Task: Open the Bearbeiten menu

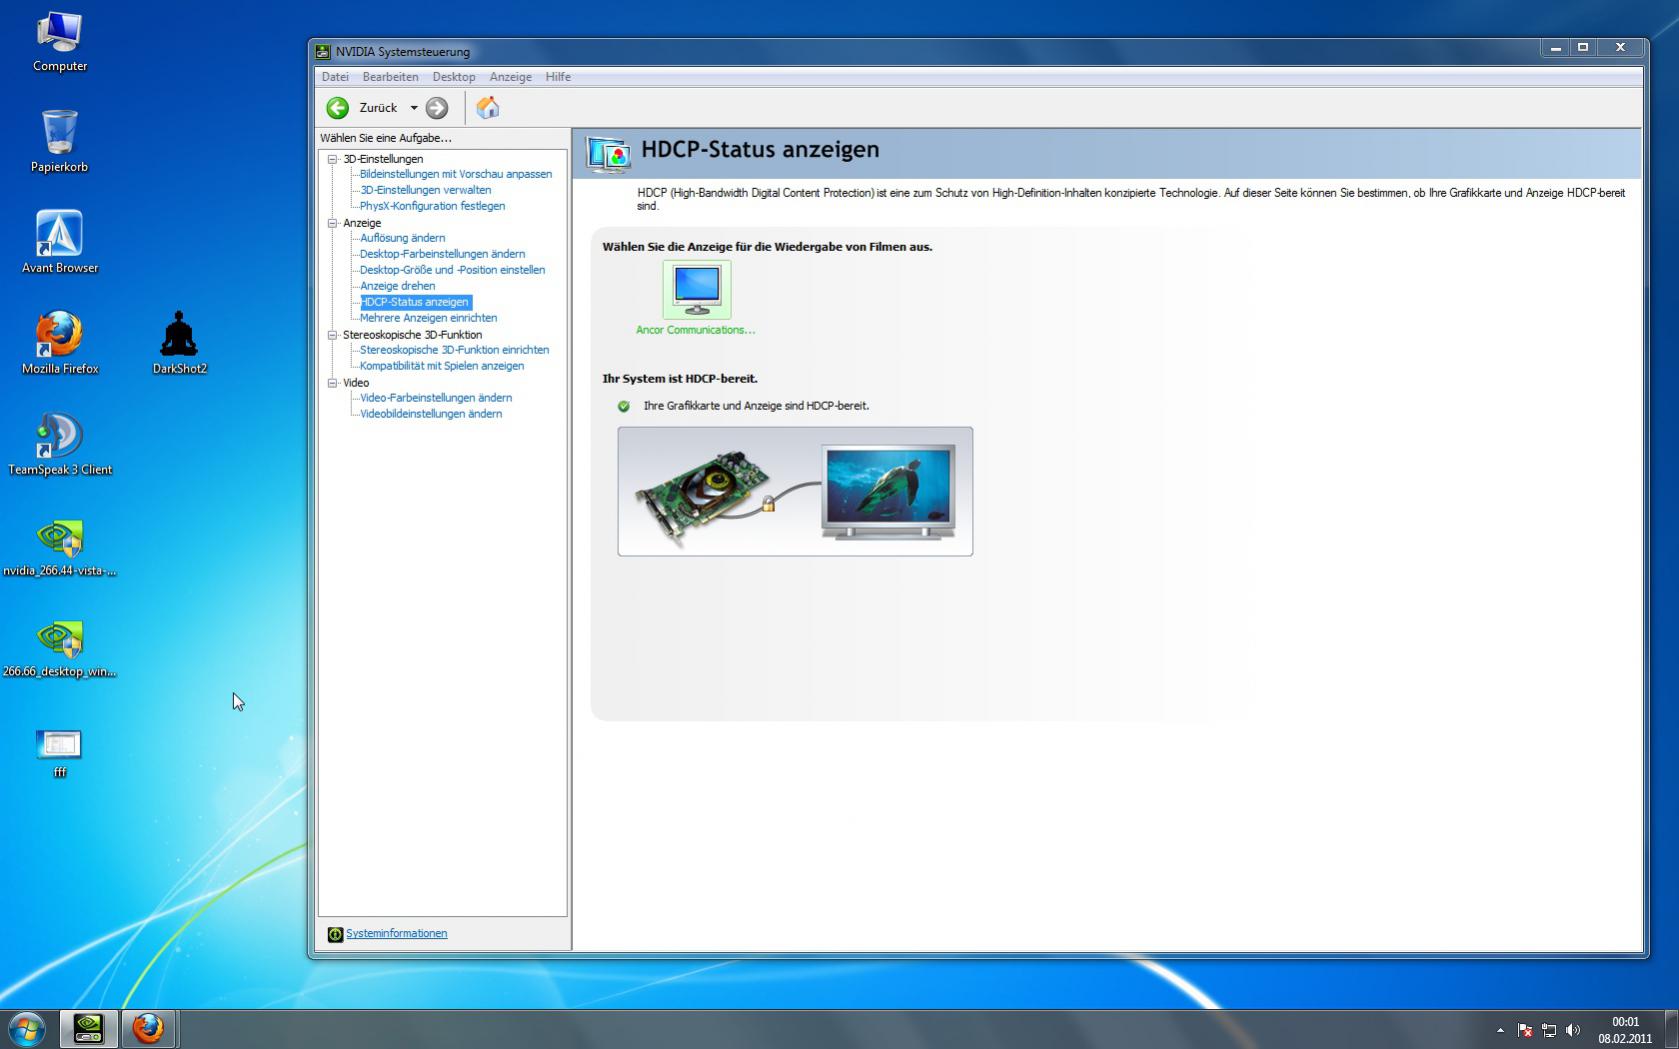Action: (x=390, y=77)
